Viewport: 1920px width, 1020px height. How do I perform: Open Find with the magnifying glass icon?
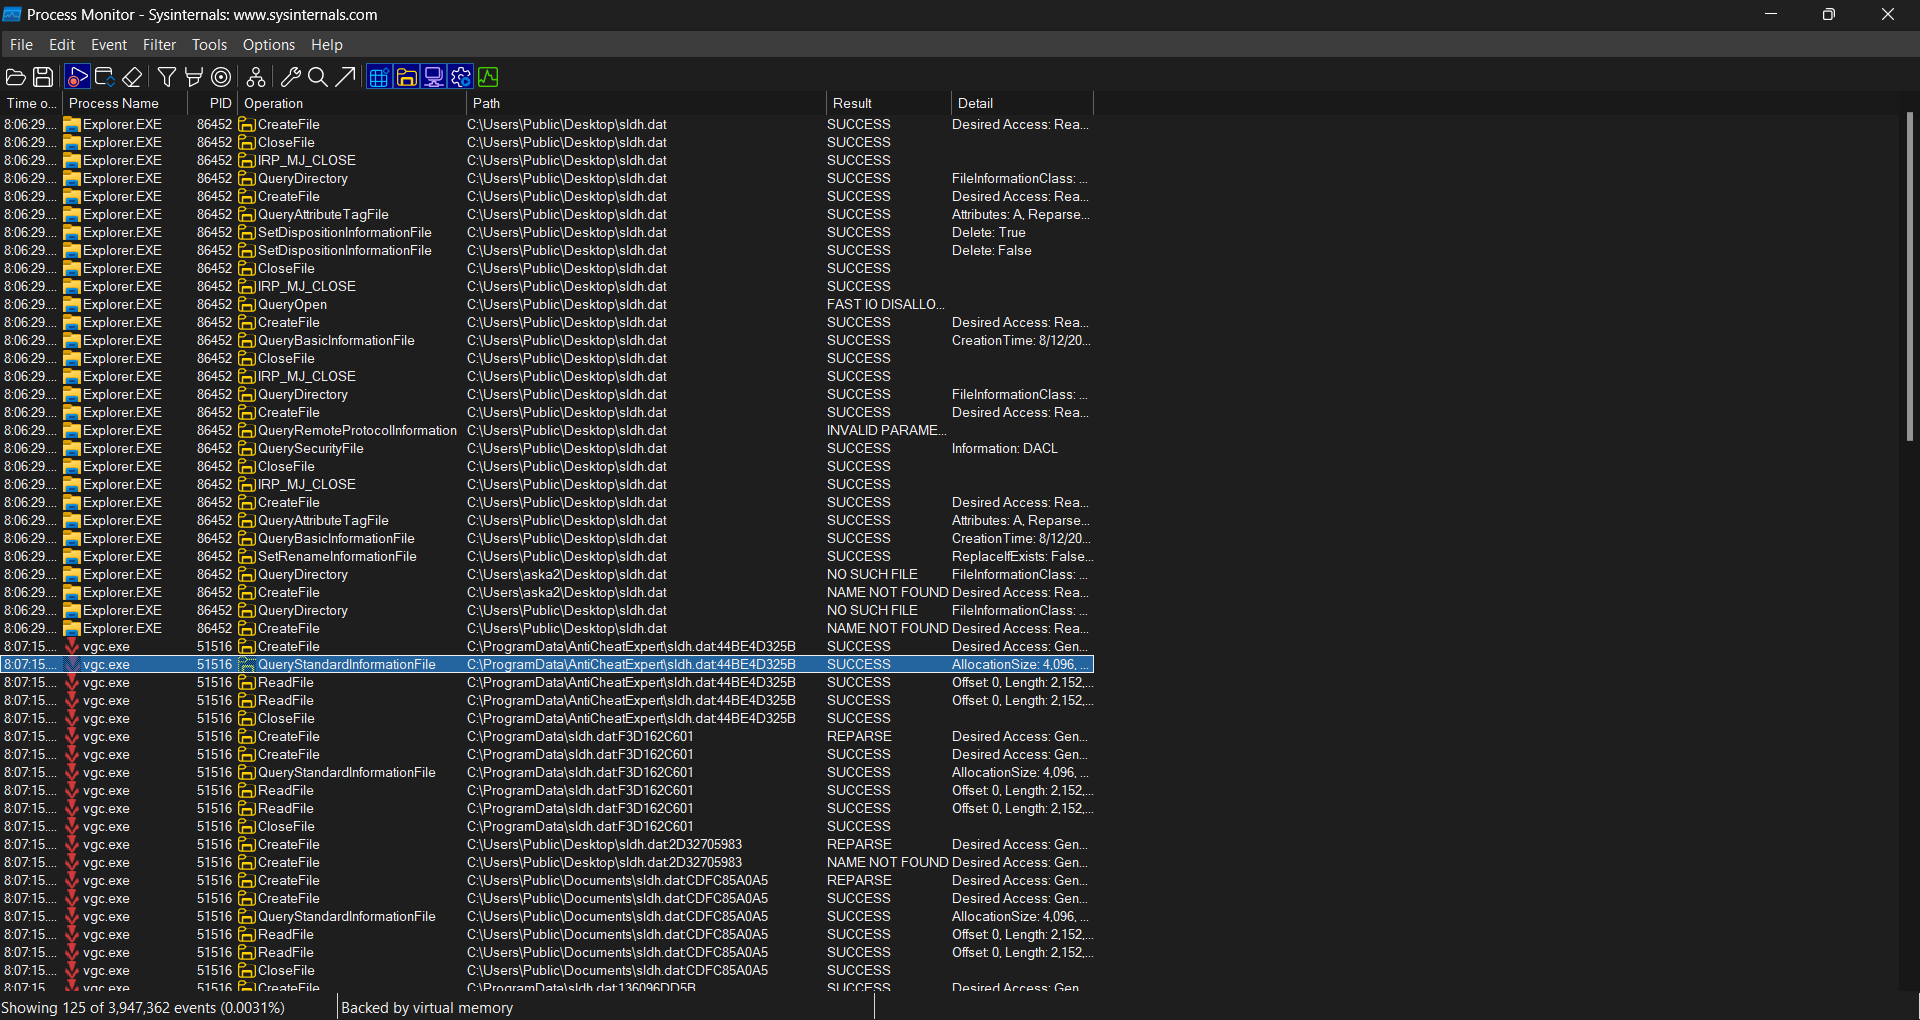tap(318, 77)
